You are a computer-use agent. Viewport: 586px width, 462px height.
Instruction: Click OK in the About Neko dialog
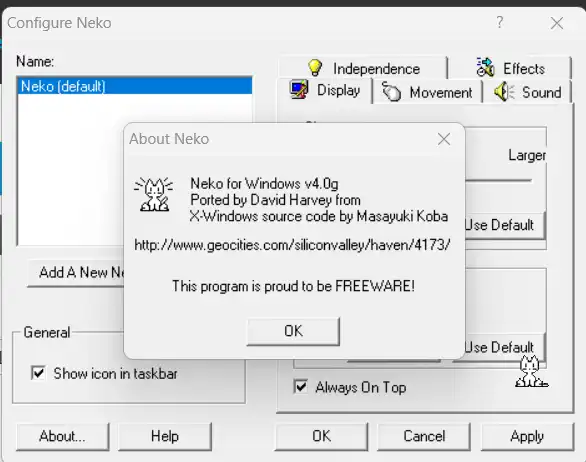point(293,331)
